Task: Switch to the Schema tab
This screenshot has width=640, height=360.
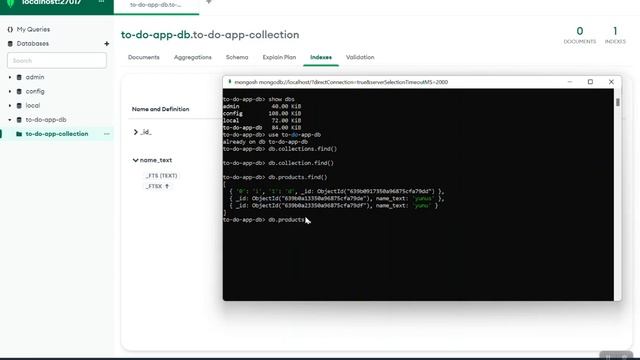Action: point(237,57)
